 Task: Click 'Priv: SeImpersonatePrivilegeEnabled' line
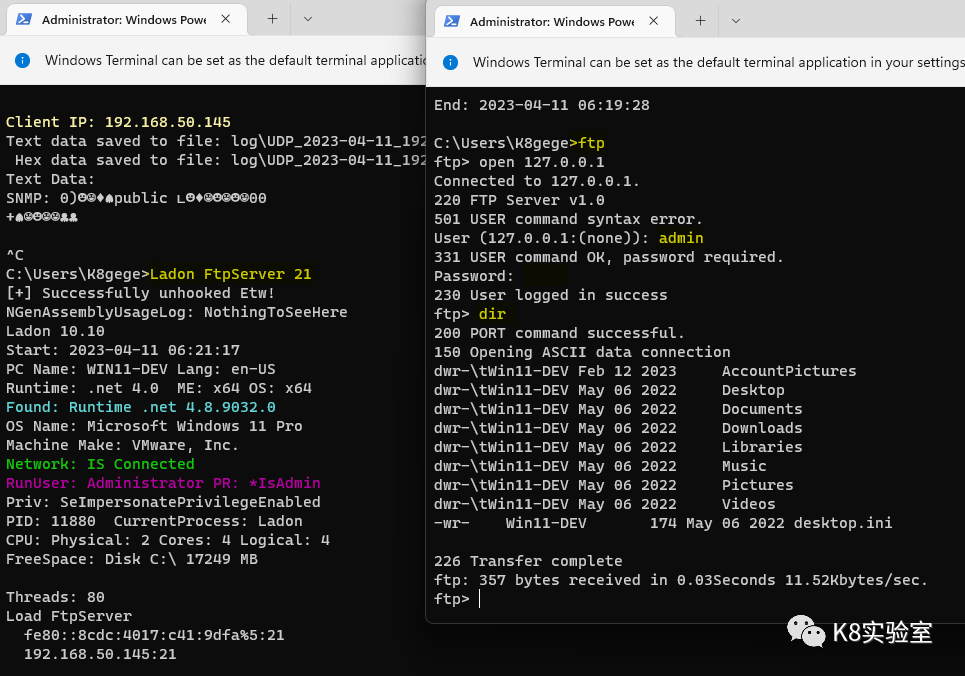(x=163, y=502)
